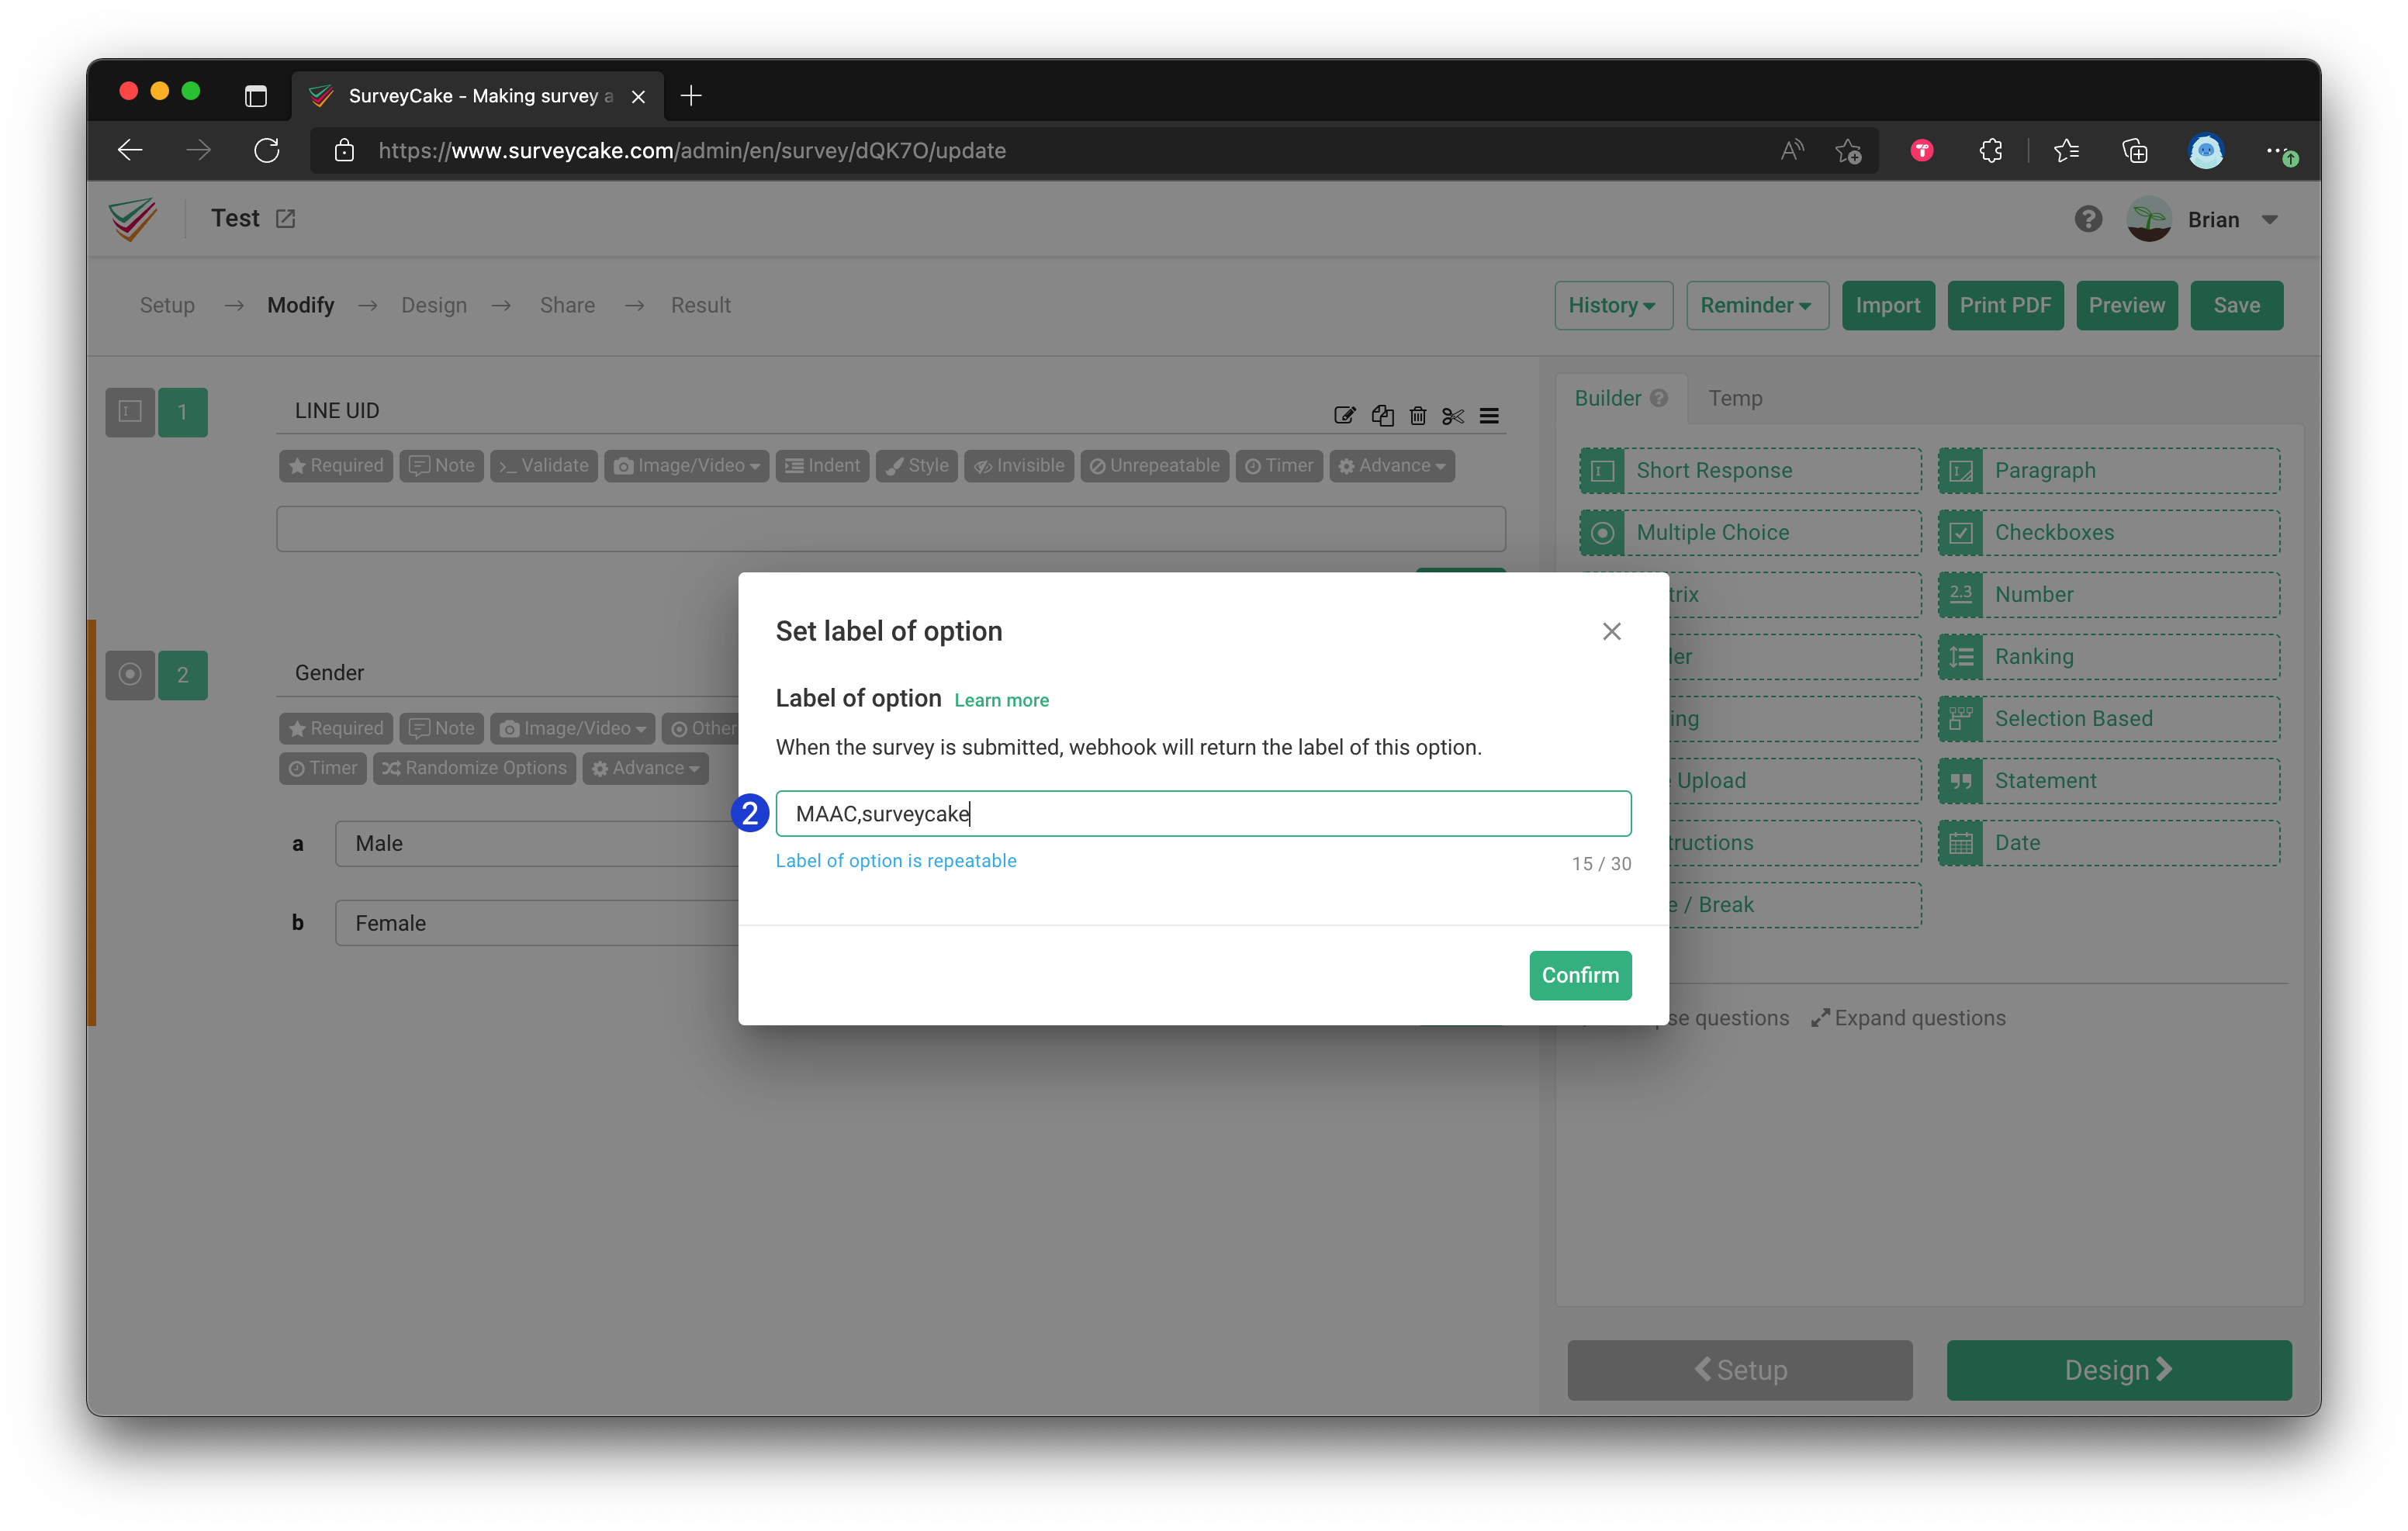Go to the Result step in breadcrumb
This screenshot has height=1531, width=2408.
coord(701,306)
